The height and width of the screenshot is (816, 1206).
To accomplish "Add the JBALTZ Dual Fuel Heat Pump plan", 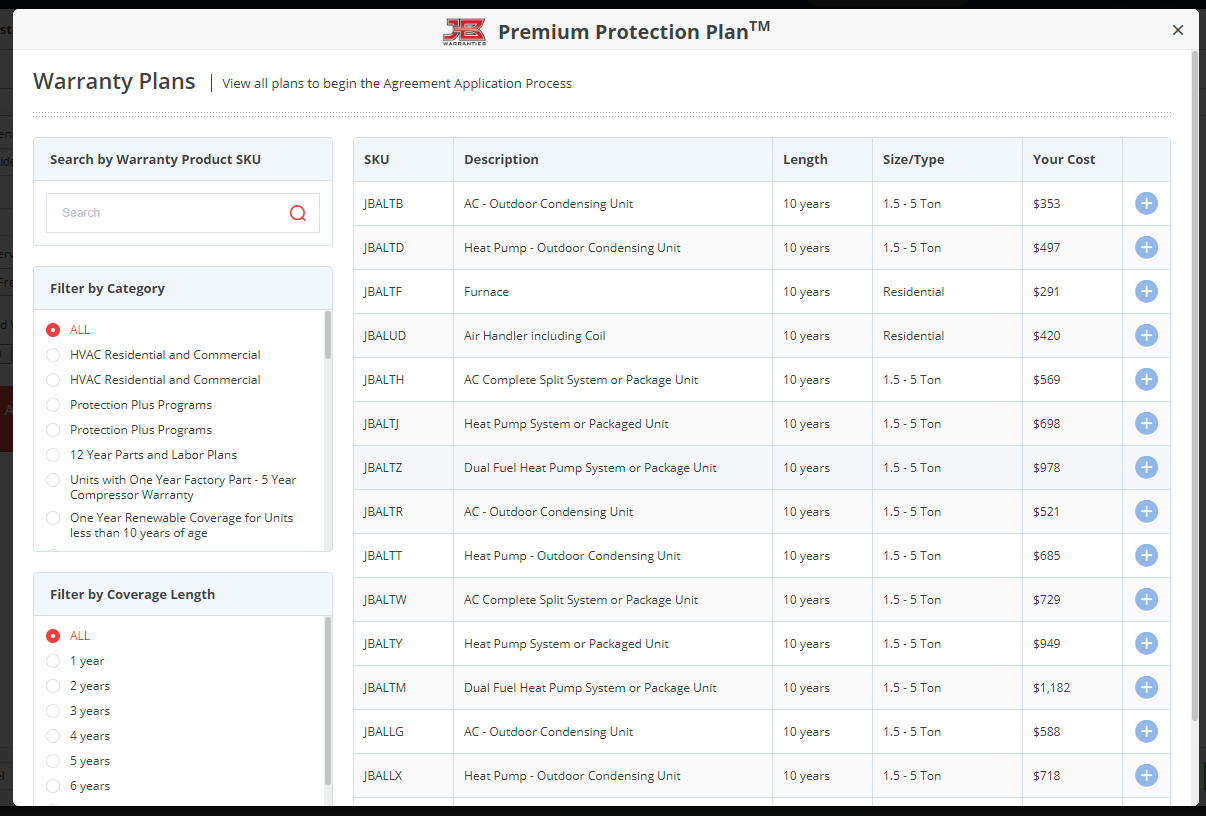I will [1146, 468].
